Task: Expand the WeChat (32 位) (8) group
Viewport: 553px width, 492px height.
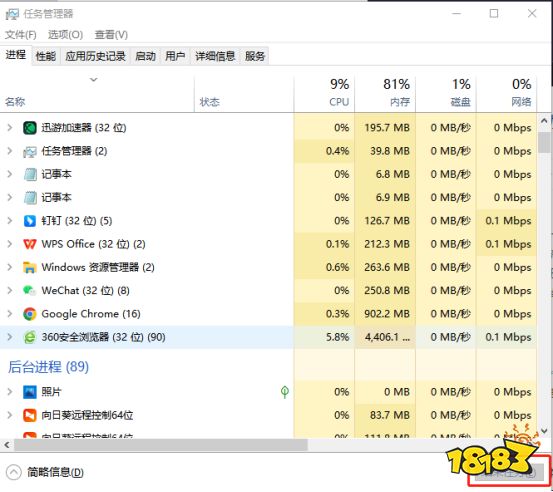Action: [x=10, y=291]
